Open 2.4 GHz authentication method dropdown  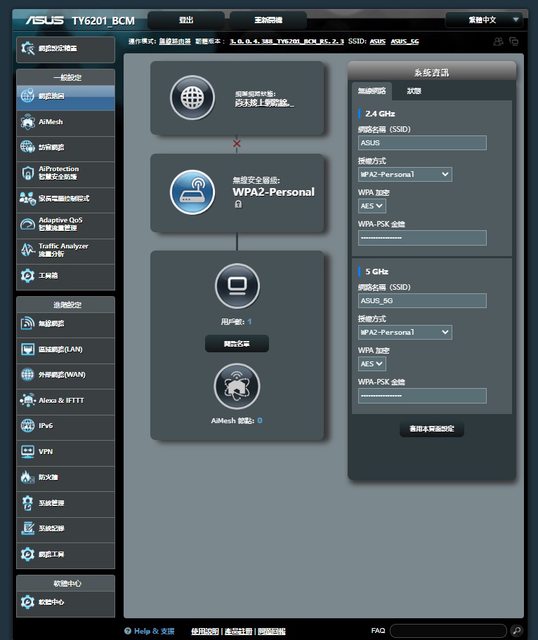pyautogui.click(x=405, y=175)
